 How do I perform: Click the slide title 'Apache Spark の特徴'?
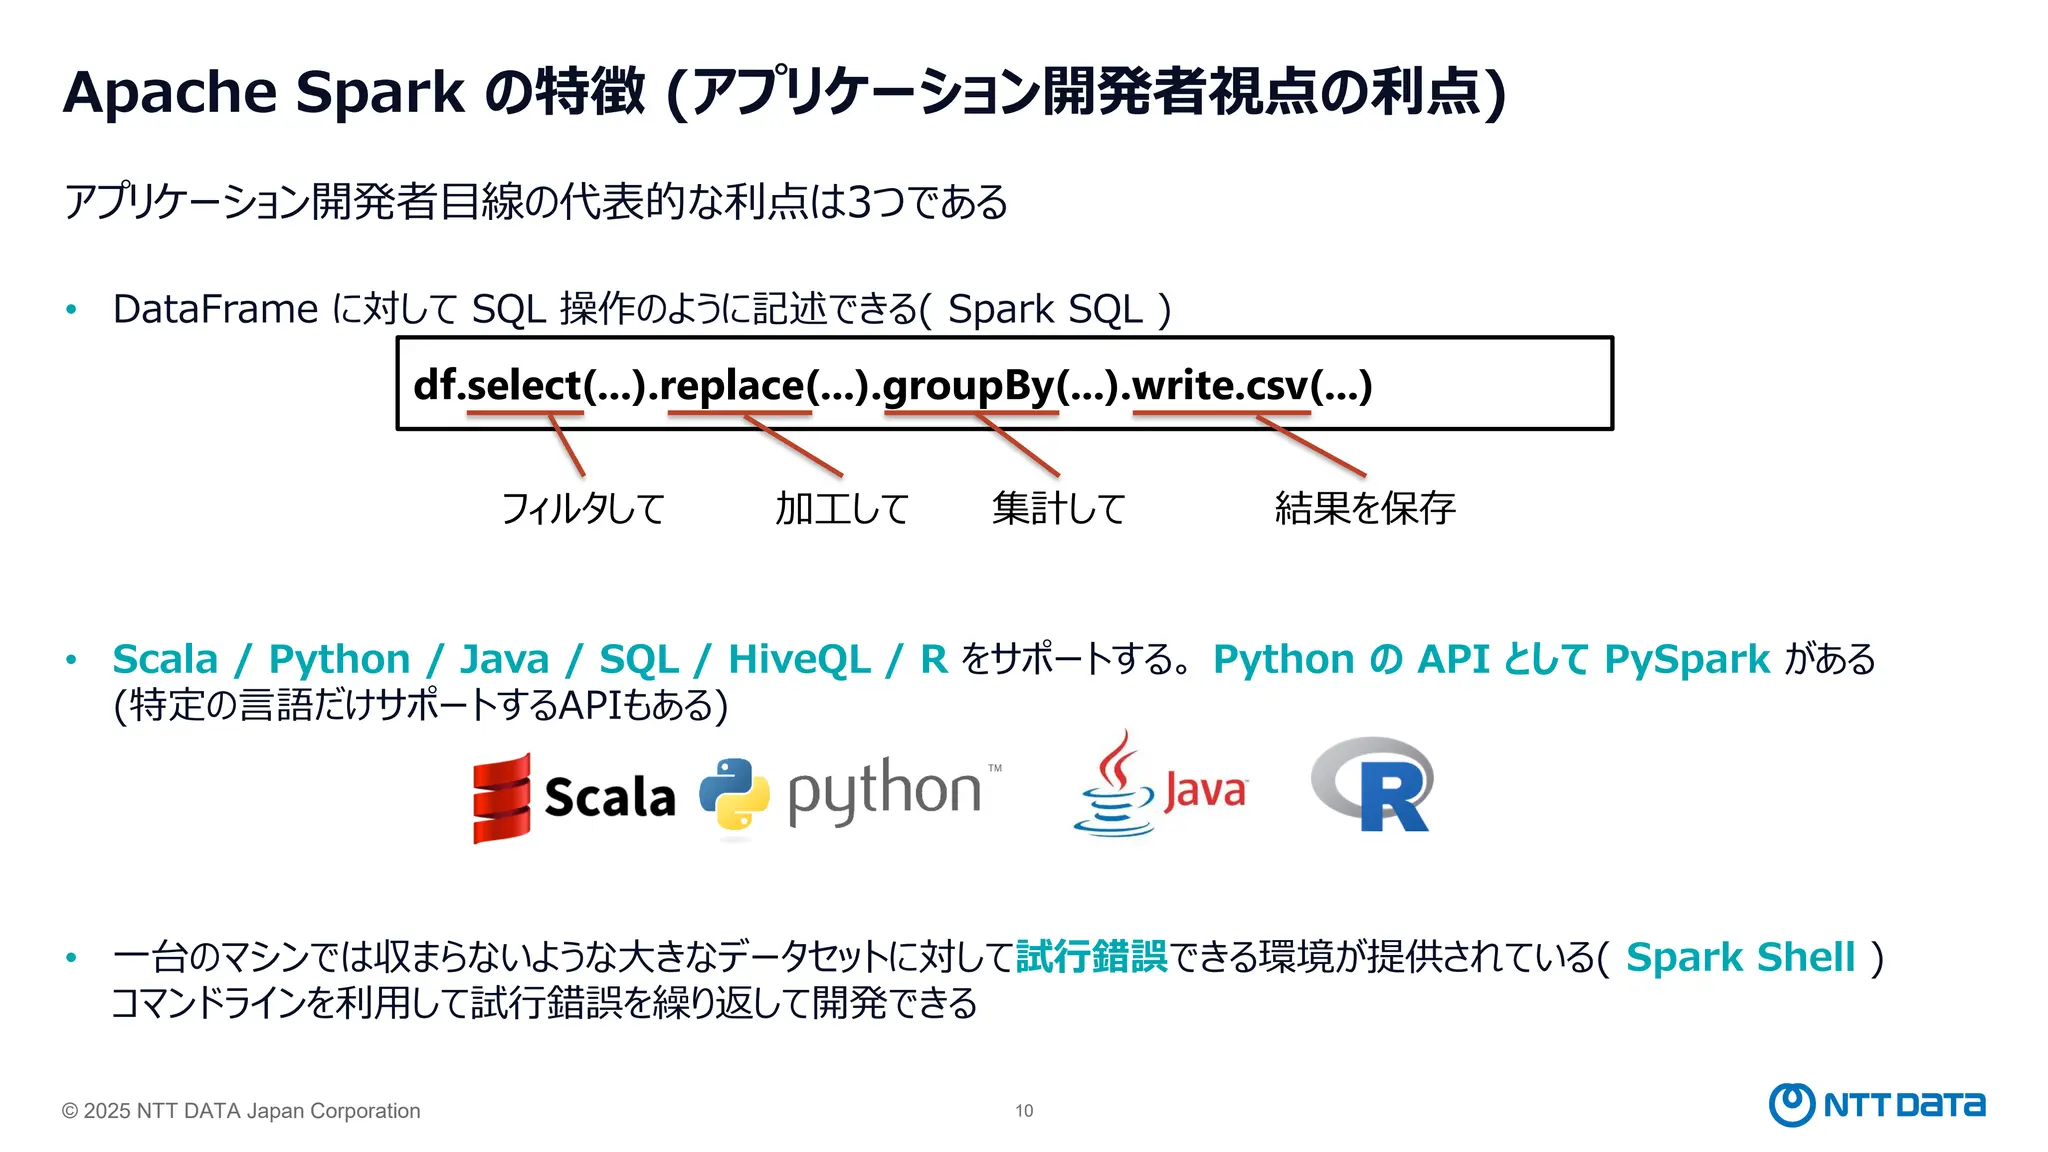click(x=785, y=92)
